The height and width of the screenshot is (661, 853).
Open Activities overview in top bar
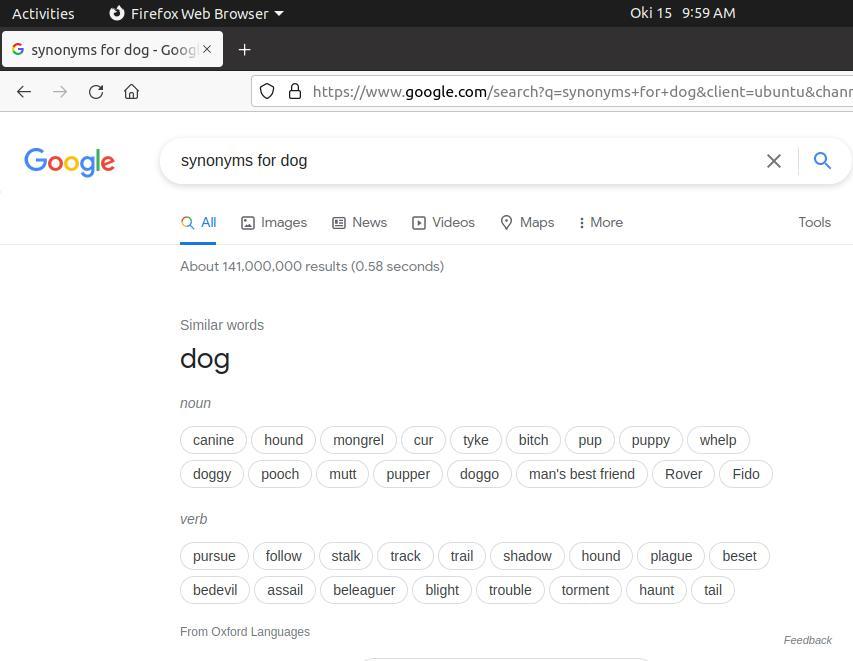pyautogui.click(x=43, y=14)
